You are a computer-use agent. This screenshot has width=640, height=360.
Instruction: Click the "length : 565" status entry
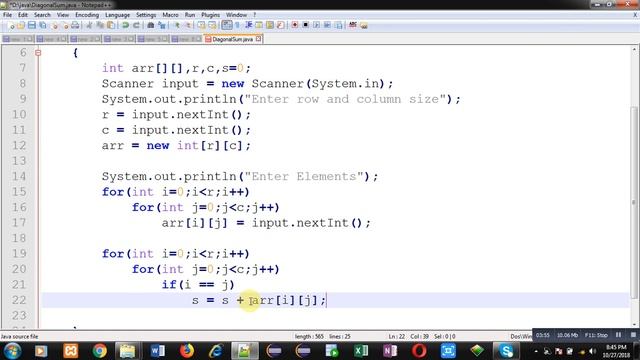(x=309, y=336)
